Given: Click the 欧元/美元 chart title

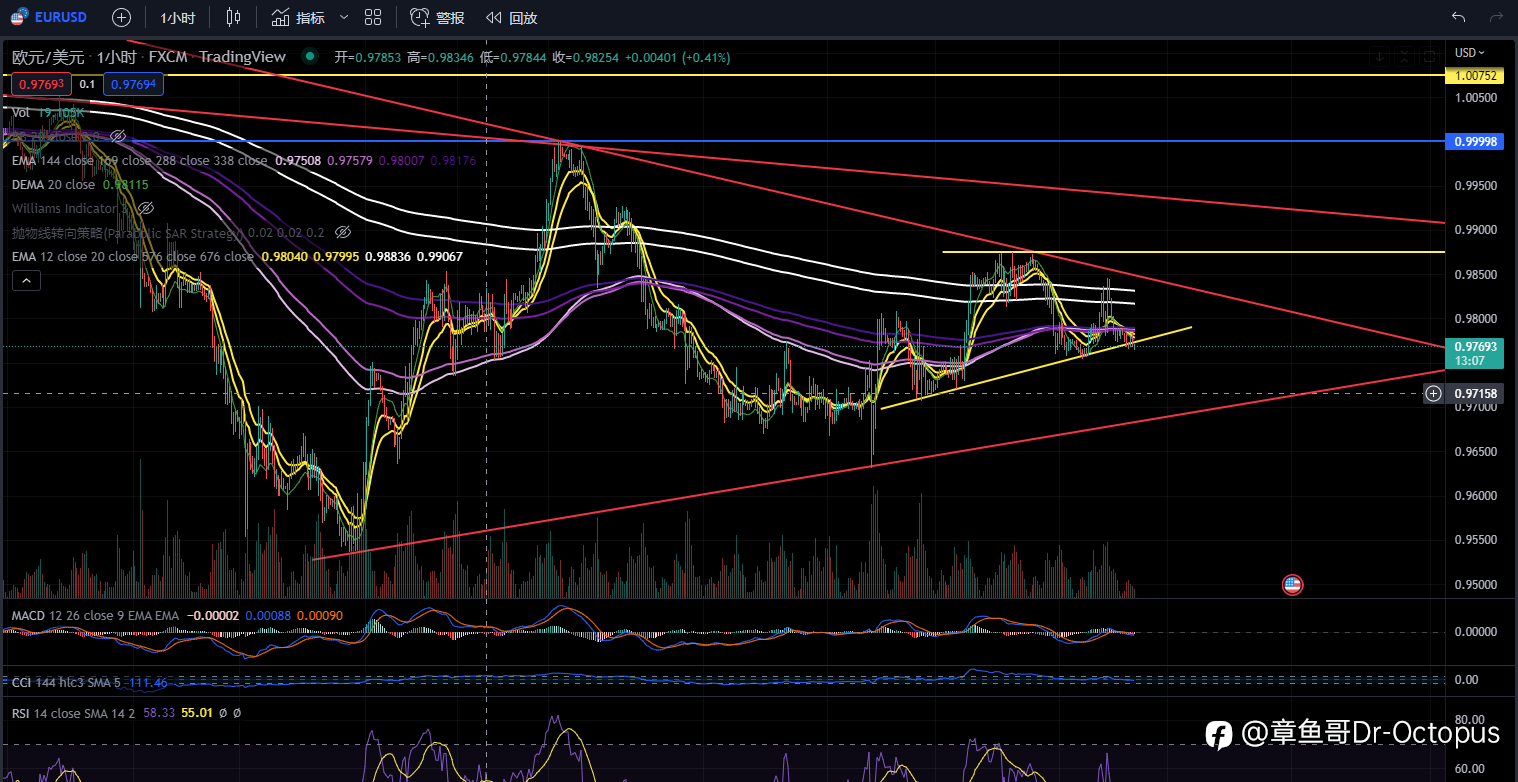Looking at the screenshot, I should click(x=48, y=57).
